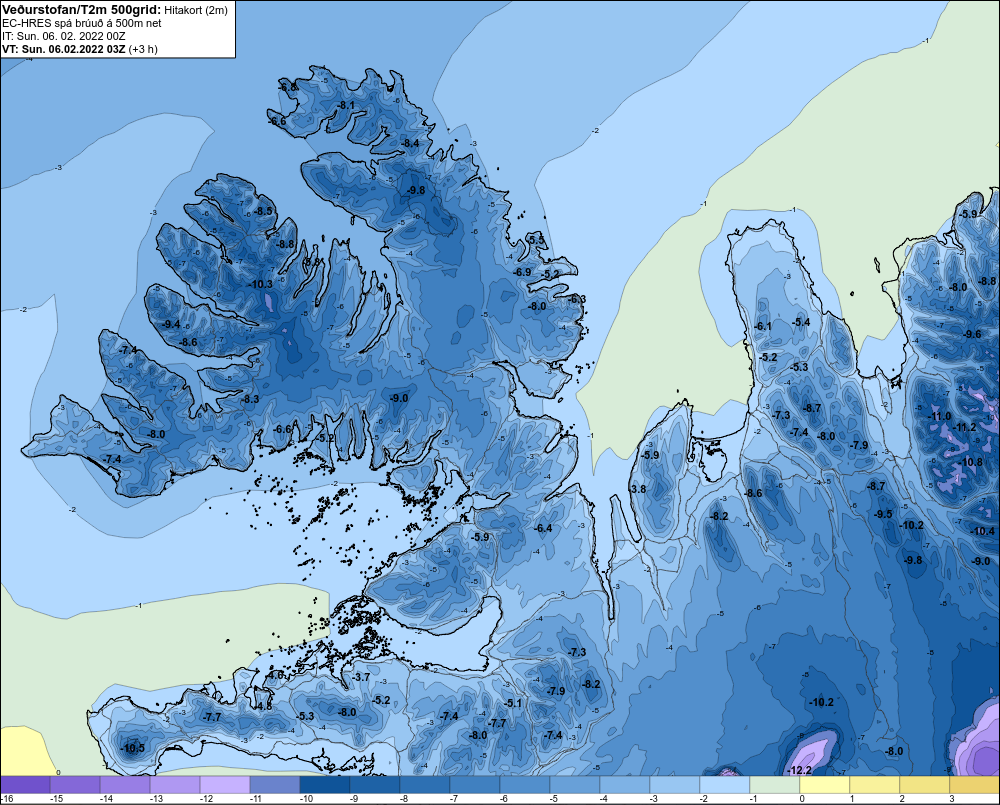1000x805 pixels.
Task: Click green legend swatch between -1 and 0
Action: point(775,785)
